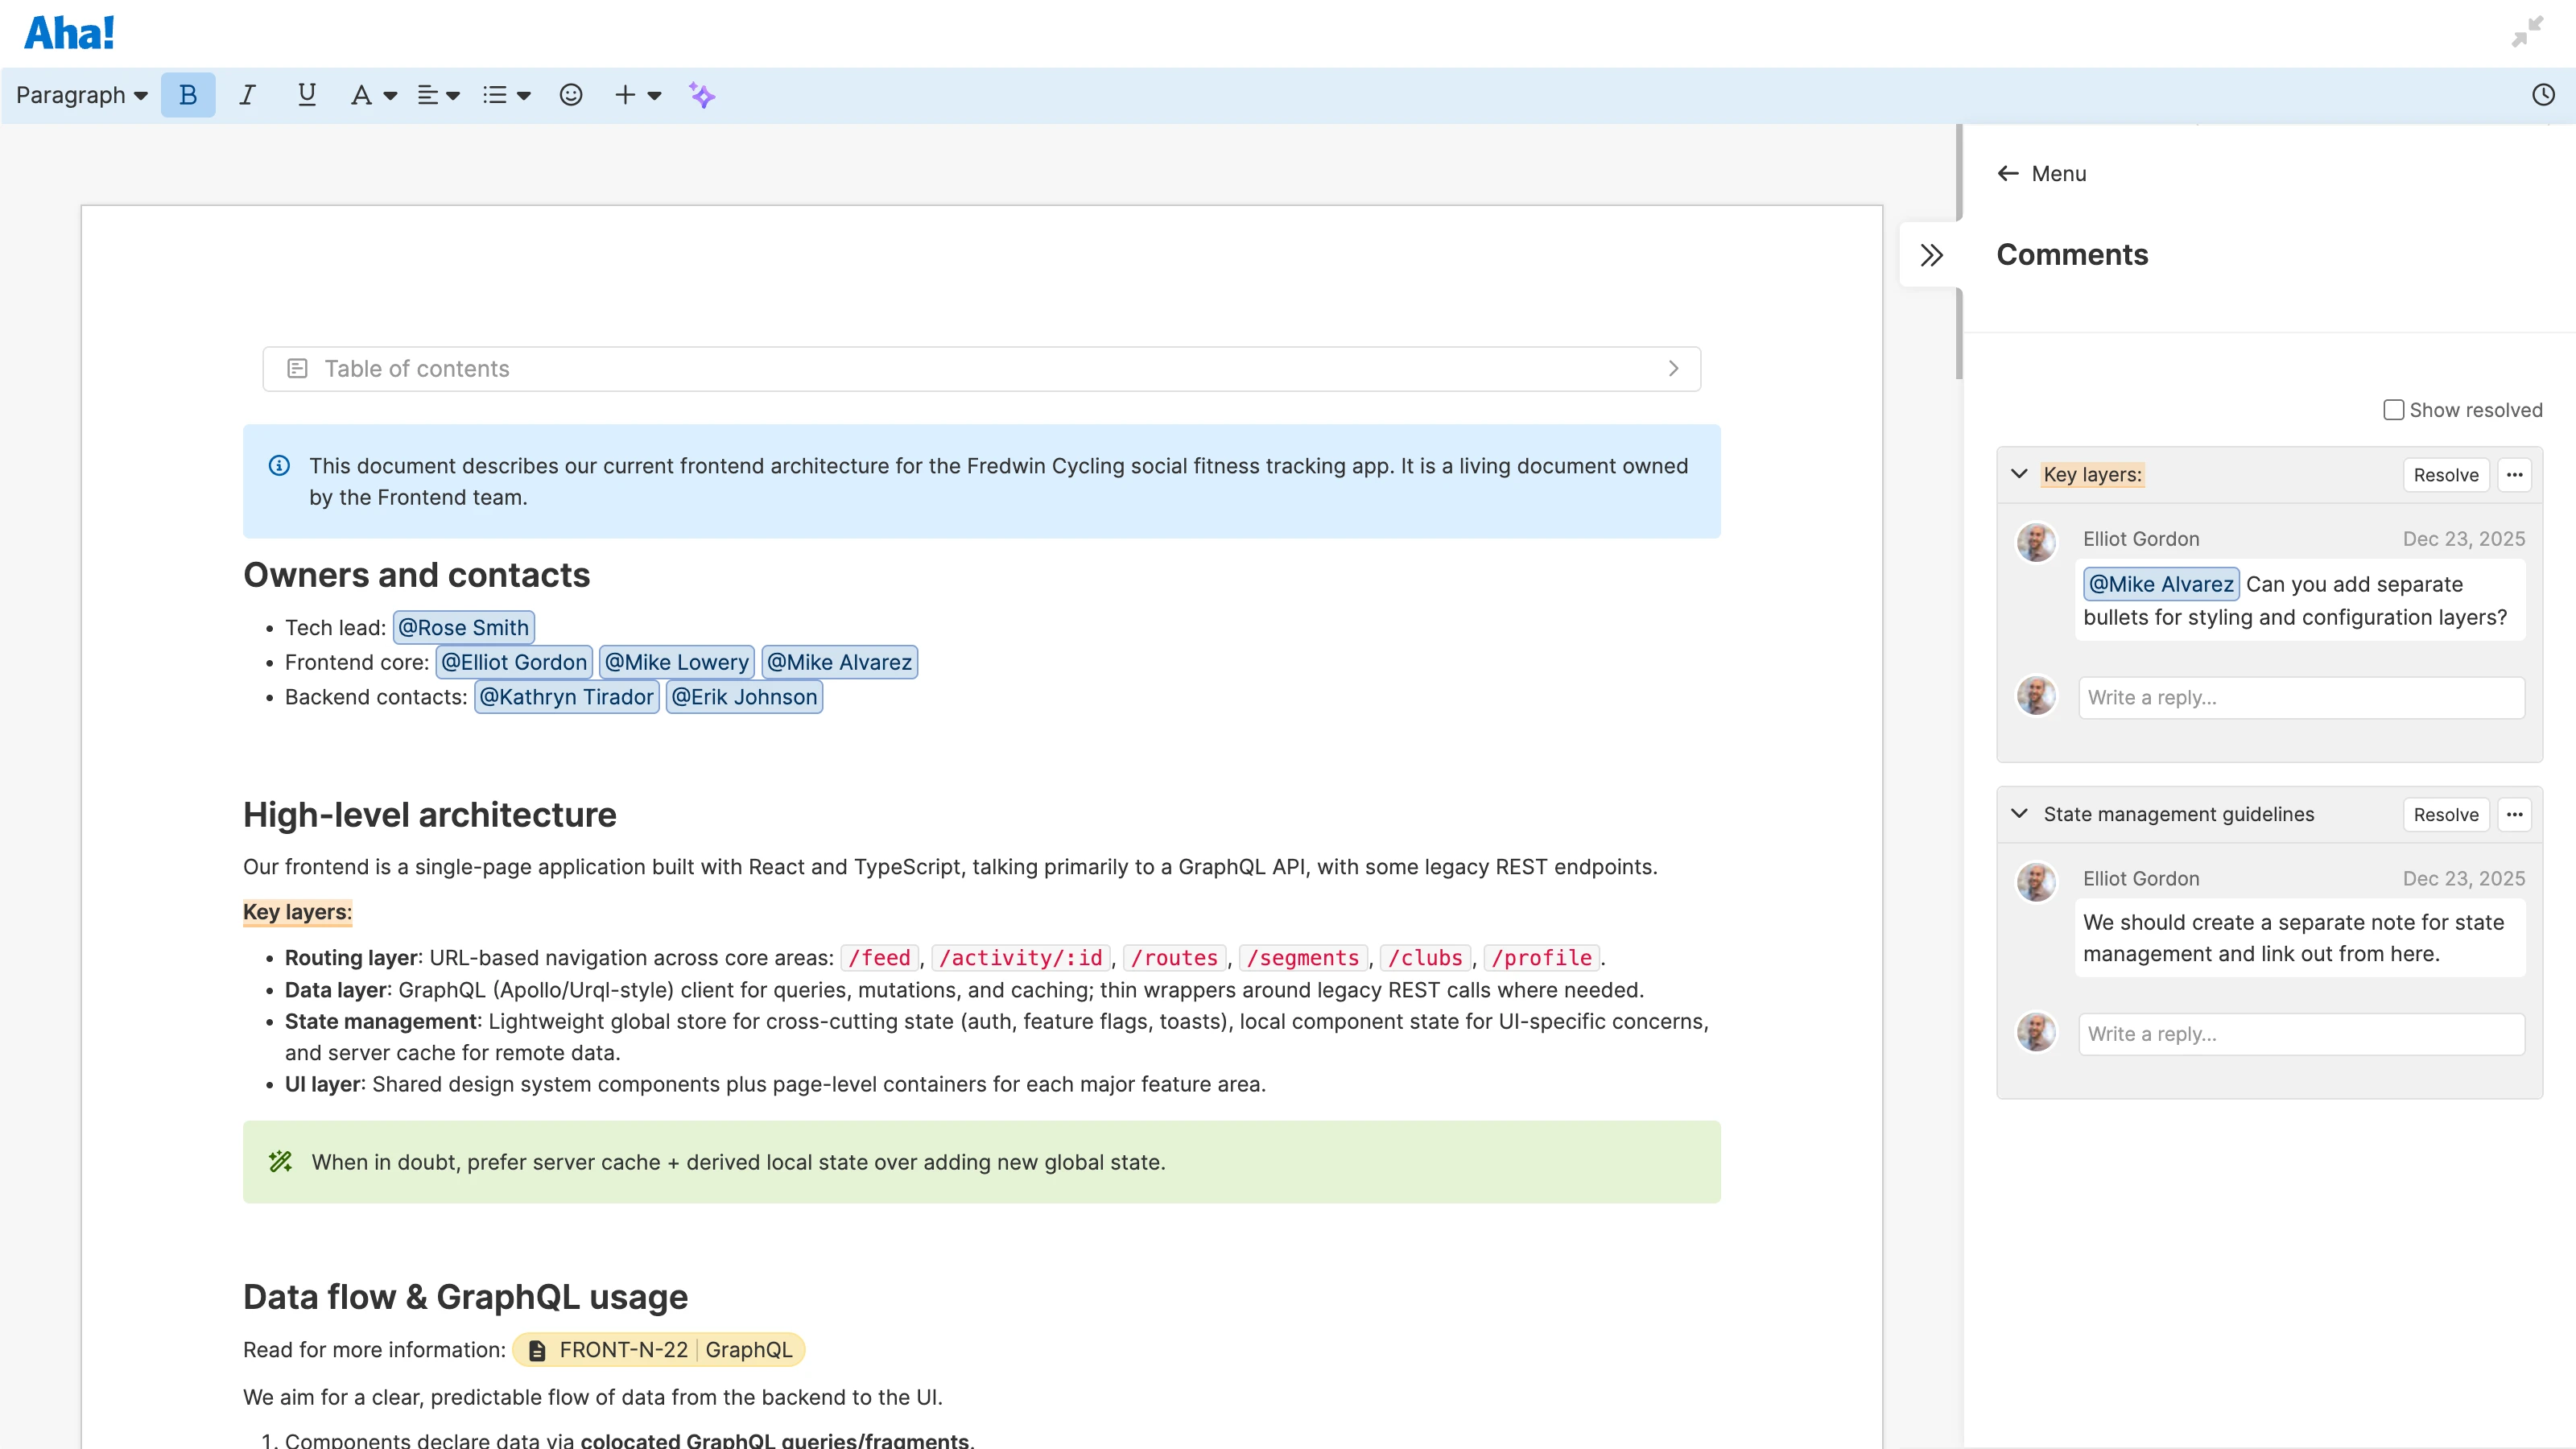Image resolution: width=2576 pixels, height=1449 pixels.
Task: Collapse State management guidelines thread
Action: [x=2019, y=814]
